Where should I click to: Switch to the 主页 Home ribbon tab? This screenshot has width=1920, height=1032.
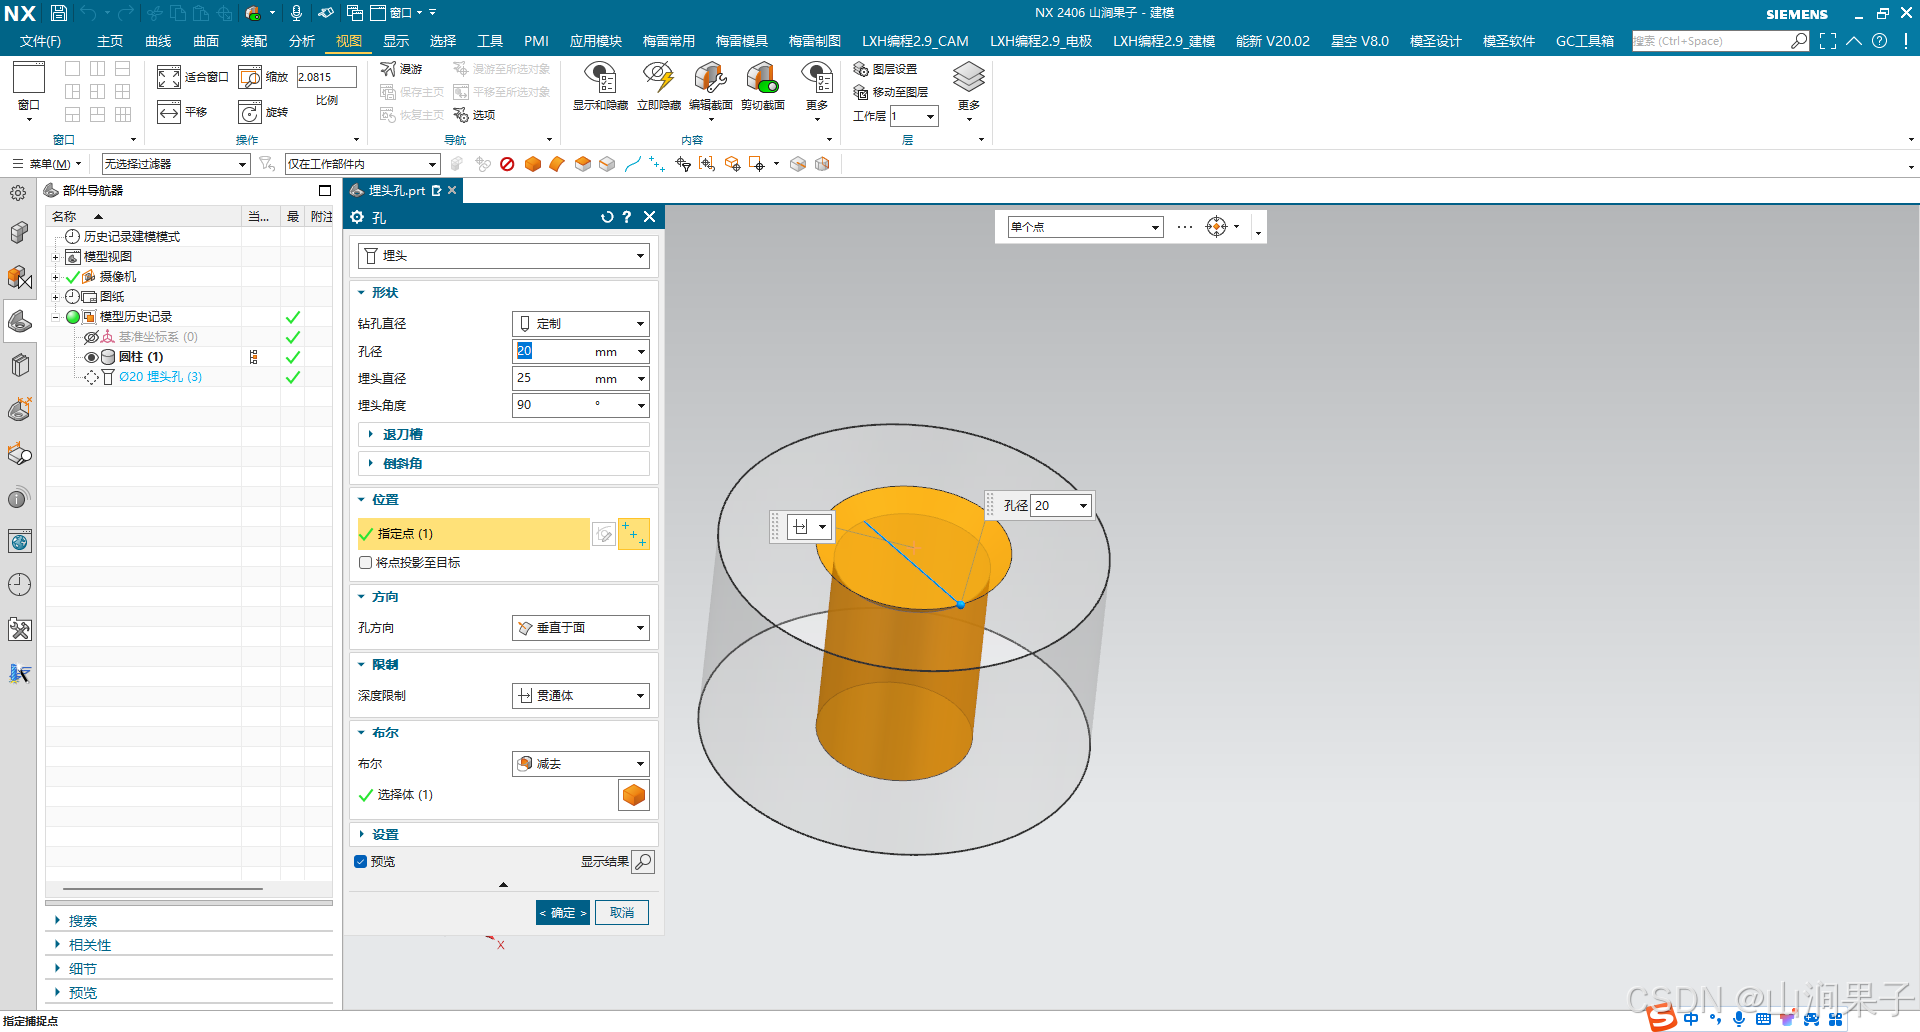point(110,41)
